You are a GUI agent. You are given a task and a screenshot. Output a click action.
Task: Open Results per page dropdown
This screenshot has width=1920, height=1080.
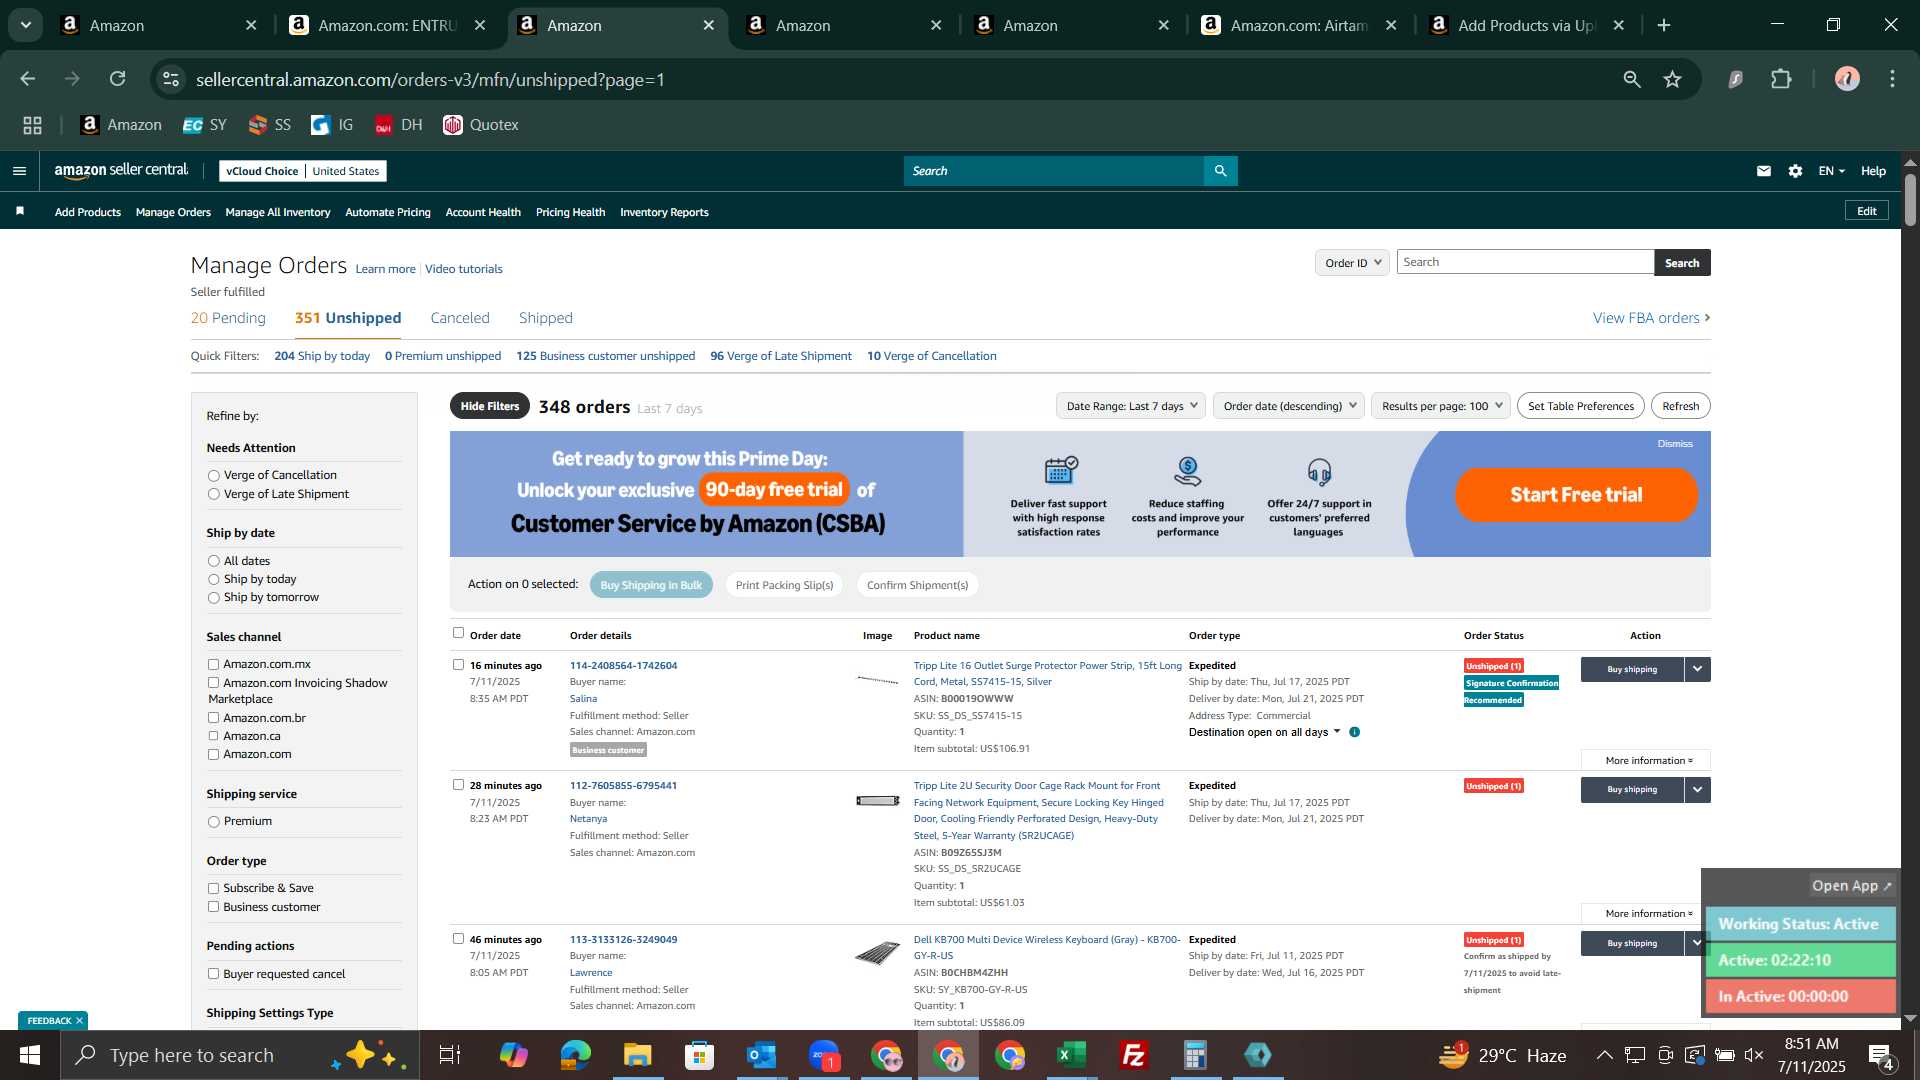pos(1441,406)
